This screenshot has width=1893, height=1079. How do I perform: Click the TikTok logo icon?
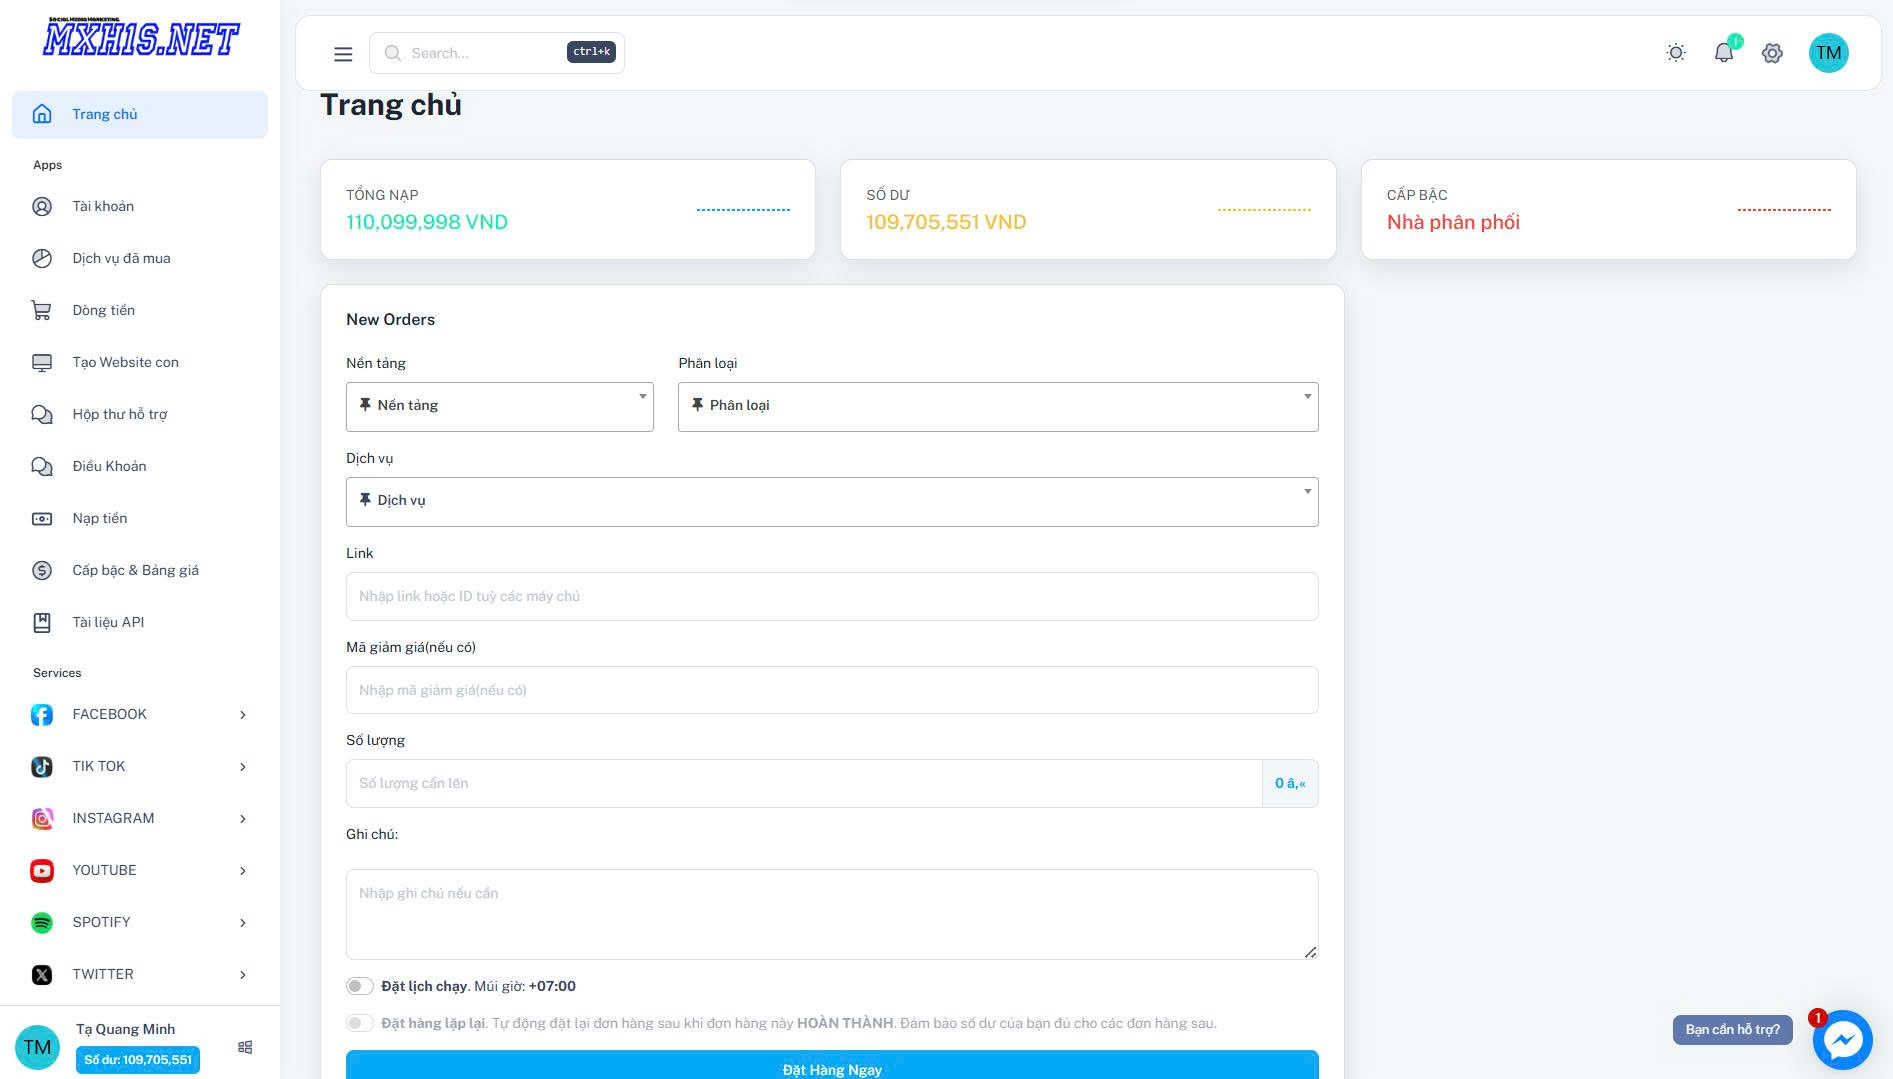click(x=42, y=766)
